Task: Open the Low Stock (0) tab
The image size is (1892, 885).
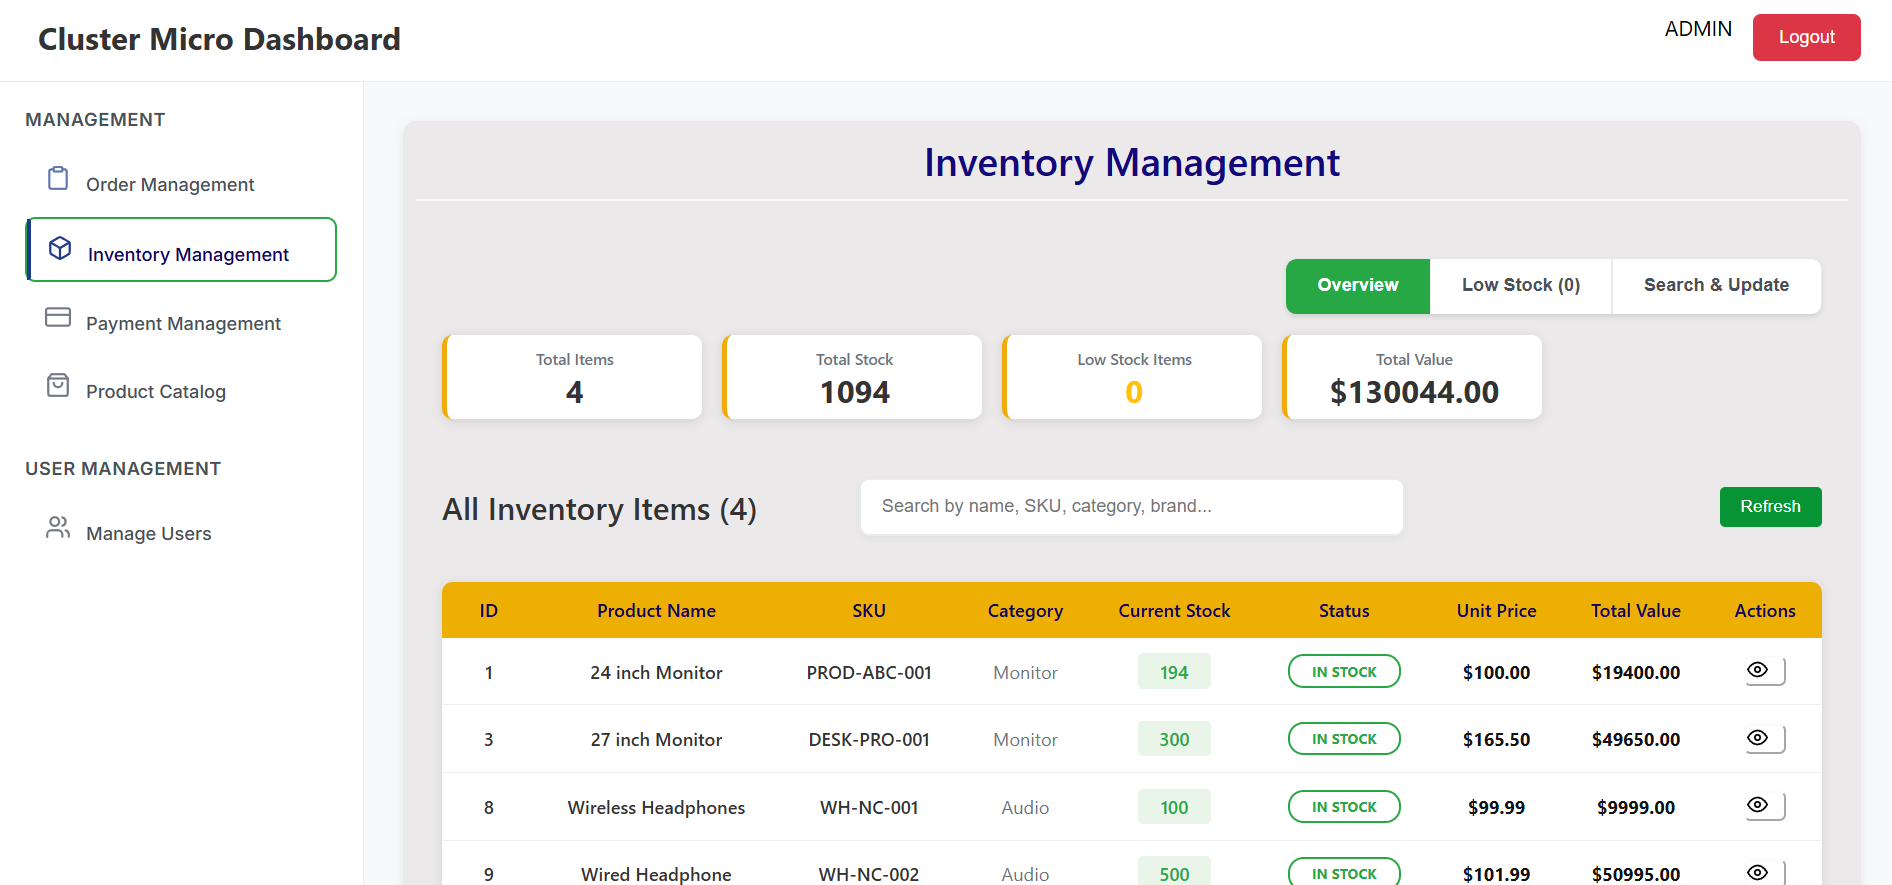Action: tap(1520, 286)
